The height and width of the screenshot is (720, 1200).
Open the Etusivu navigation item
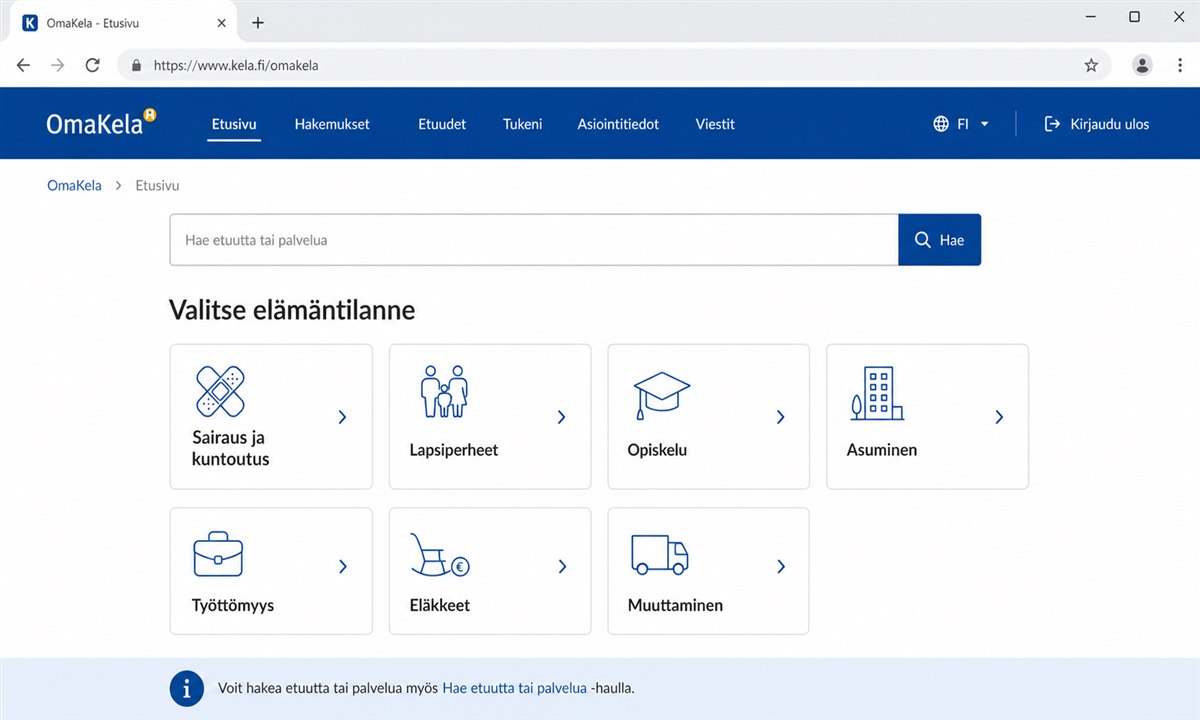tap(234, 124)
